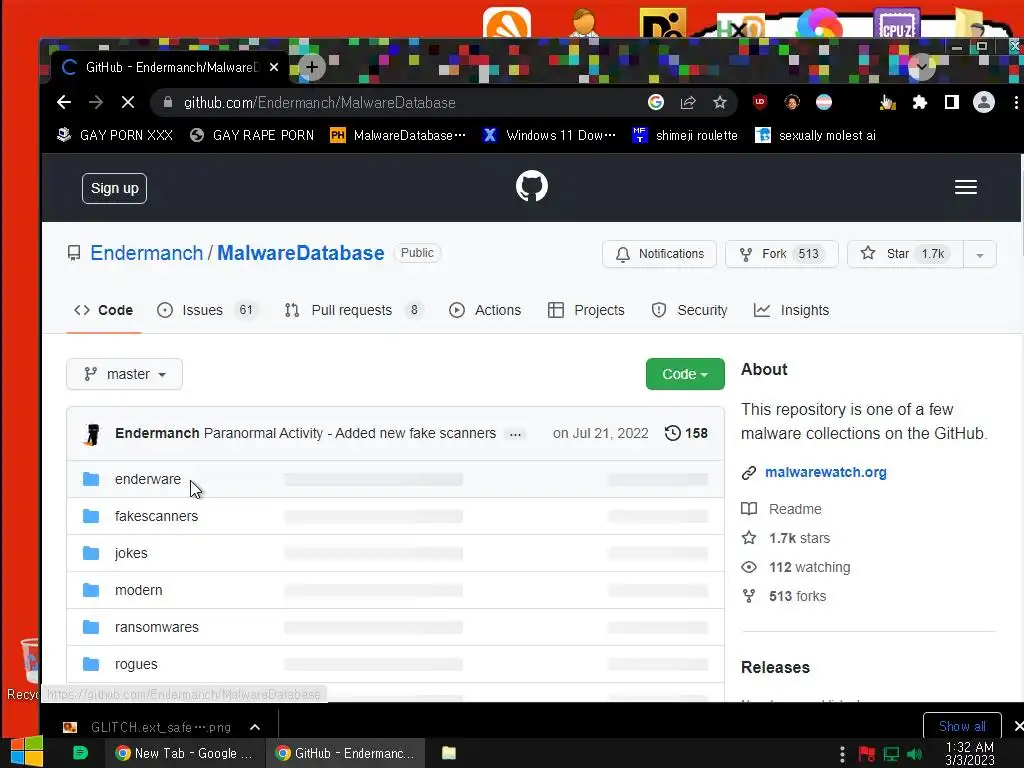Image resolution: width=1024 pixels, height=768 pixels.
Task: Open the modern folder
Action: [138, 590]
